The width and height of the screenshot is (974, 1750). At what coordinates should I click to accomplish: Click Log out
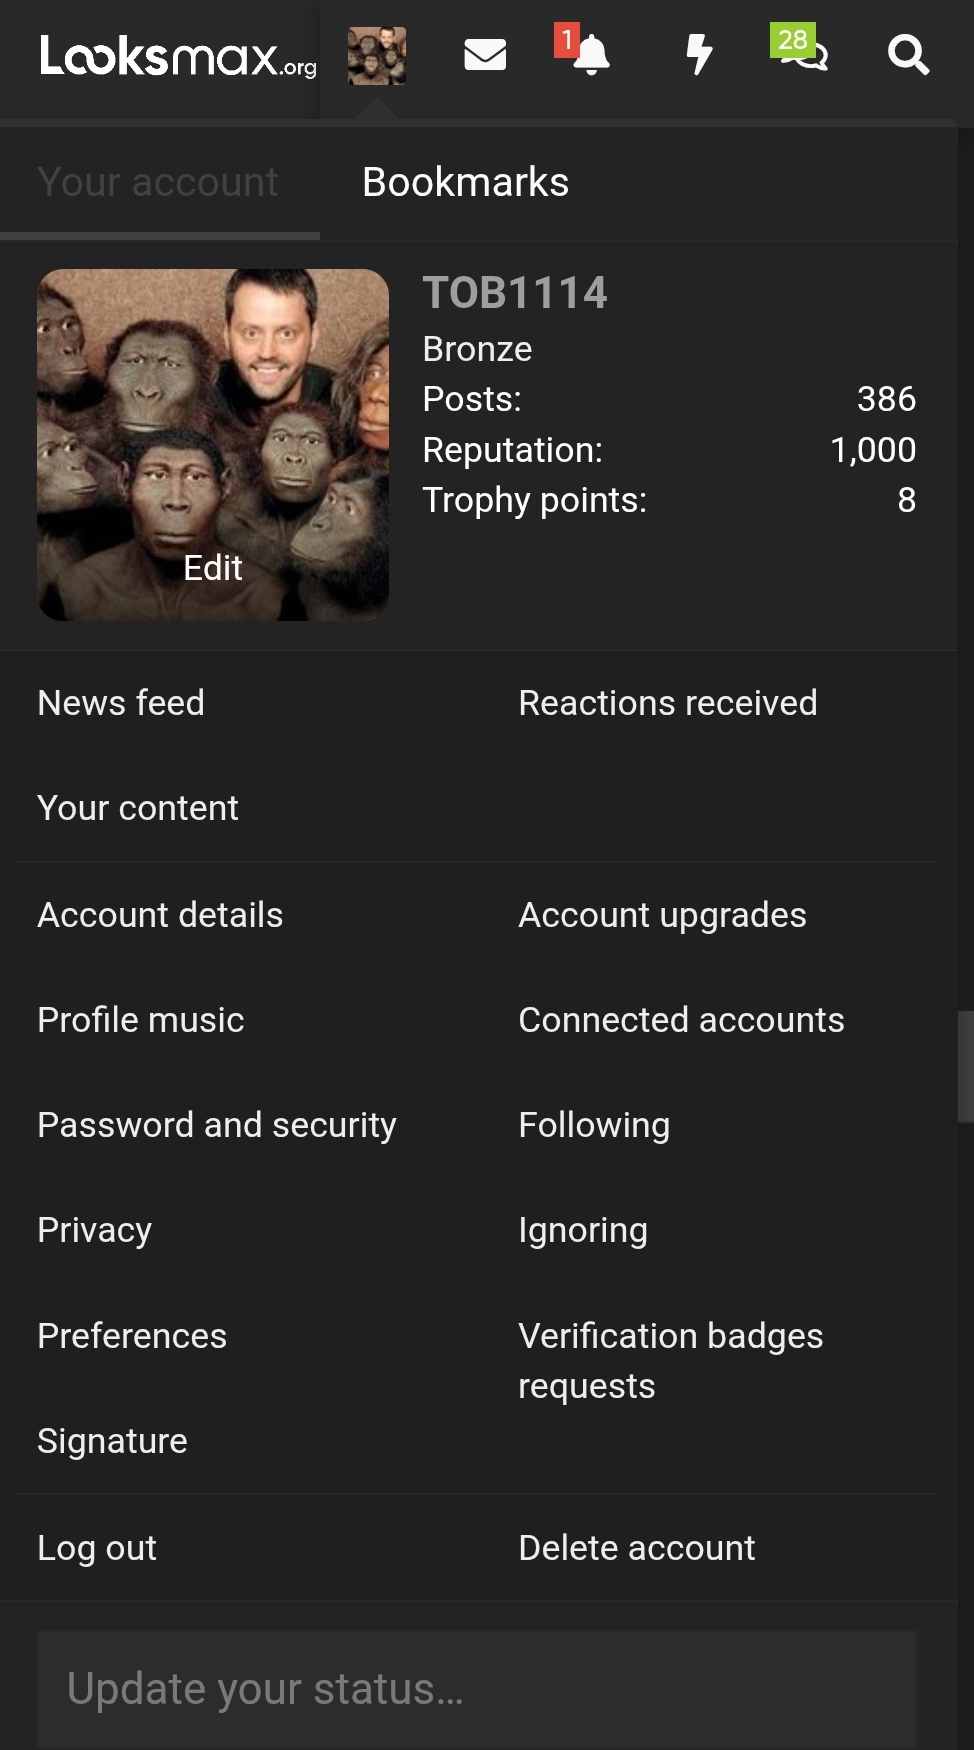(x=97, y=1548)
